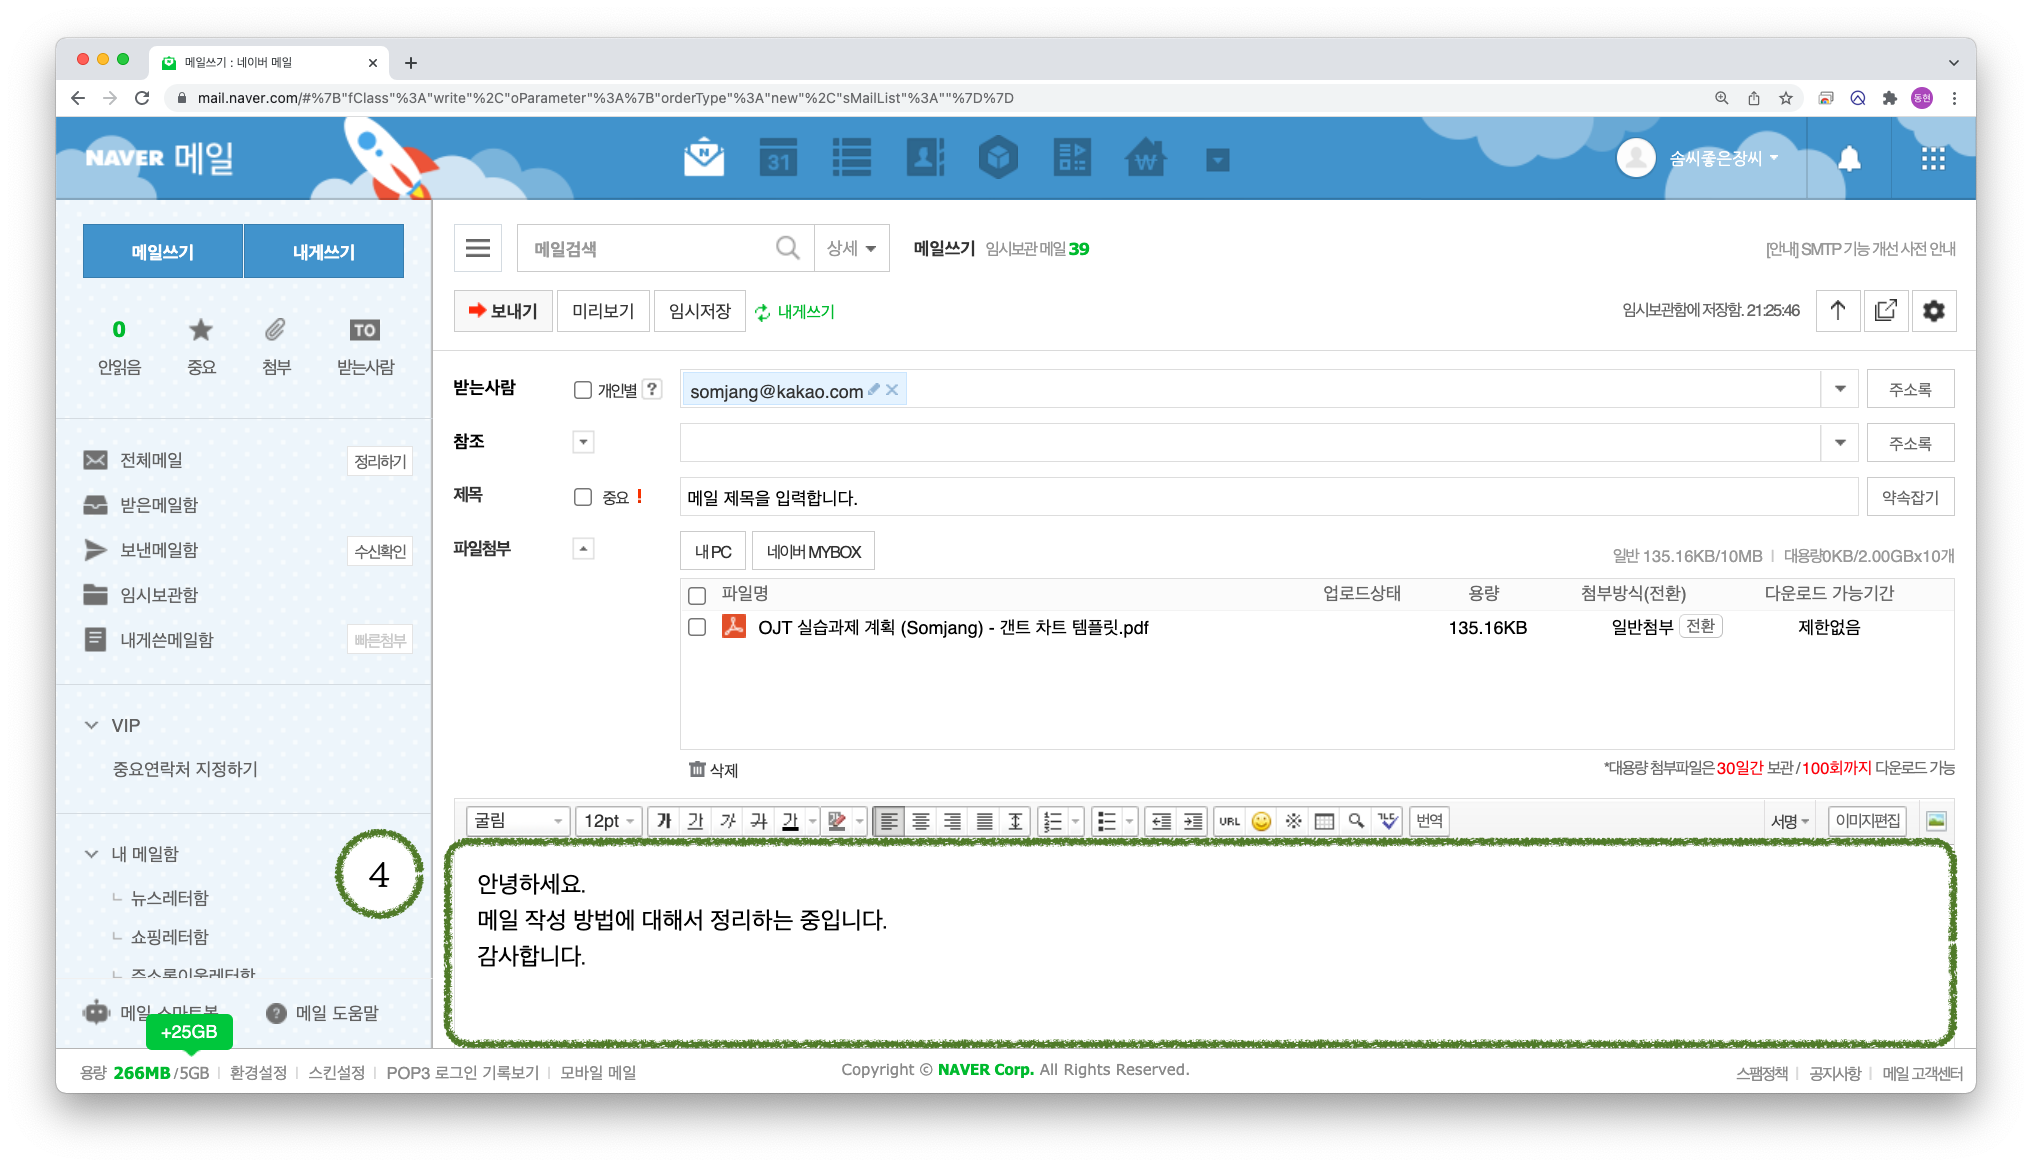The height and width of the screenshot is (1167, 2032).
Task: Open mail settings gear icon
Action: coord(1934,311)
